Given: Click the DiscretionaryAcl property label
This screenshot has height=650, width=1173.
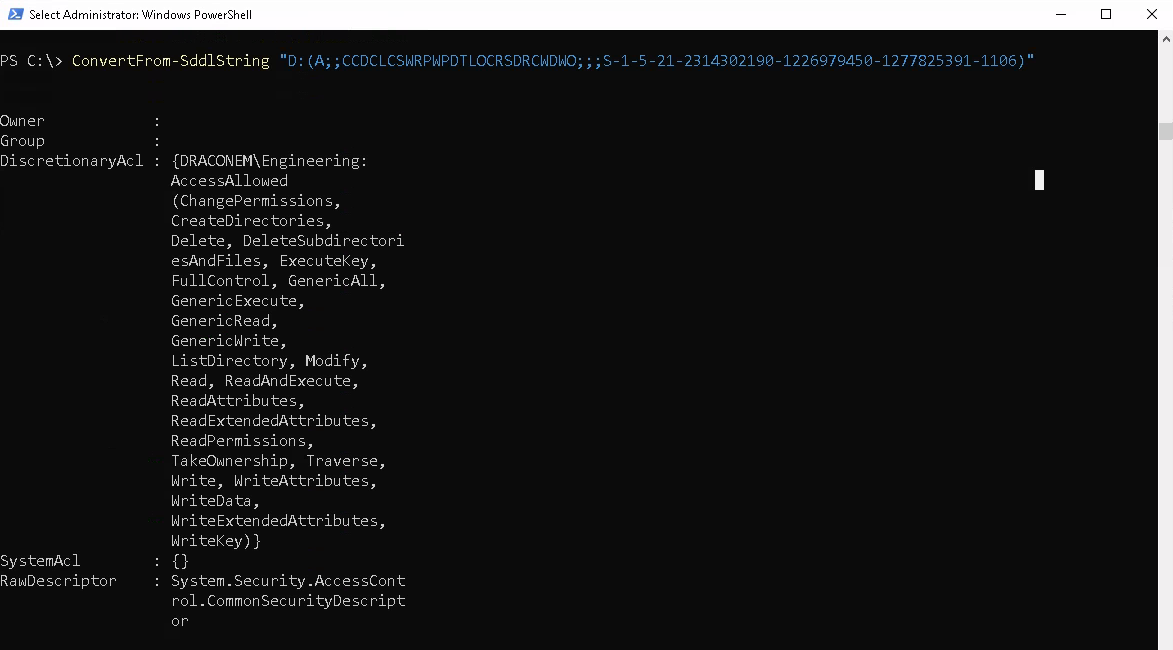Looking at the screenshot, I should coord(71,161).
